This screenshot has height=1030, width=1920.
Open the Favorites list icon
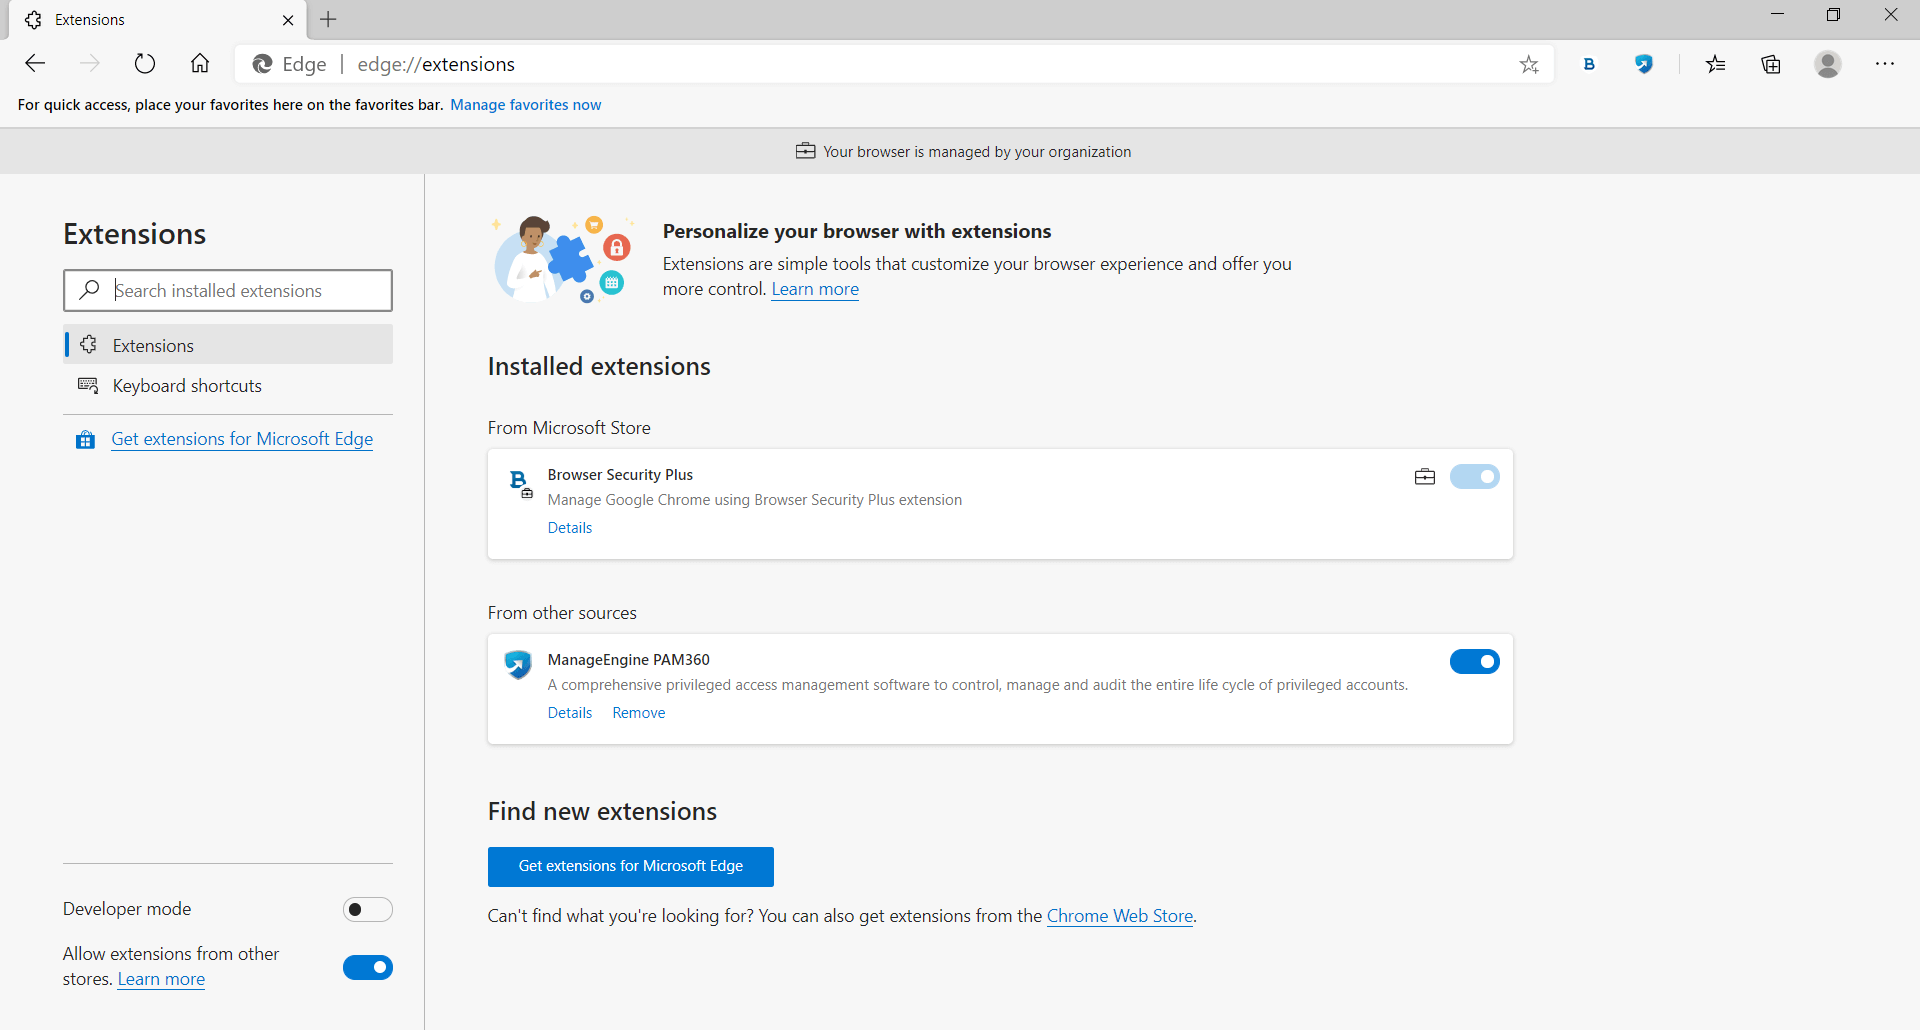point(1716,65)
